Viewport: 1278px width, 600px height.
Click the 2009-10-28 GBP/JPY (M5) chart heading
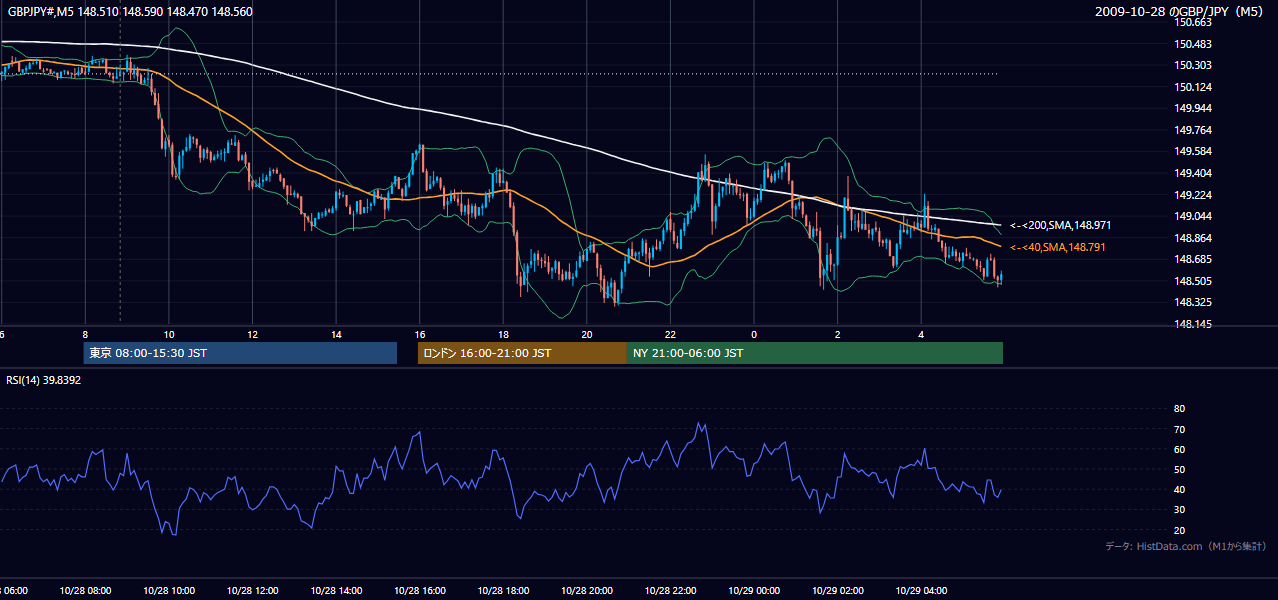[x=1181, y=12]
